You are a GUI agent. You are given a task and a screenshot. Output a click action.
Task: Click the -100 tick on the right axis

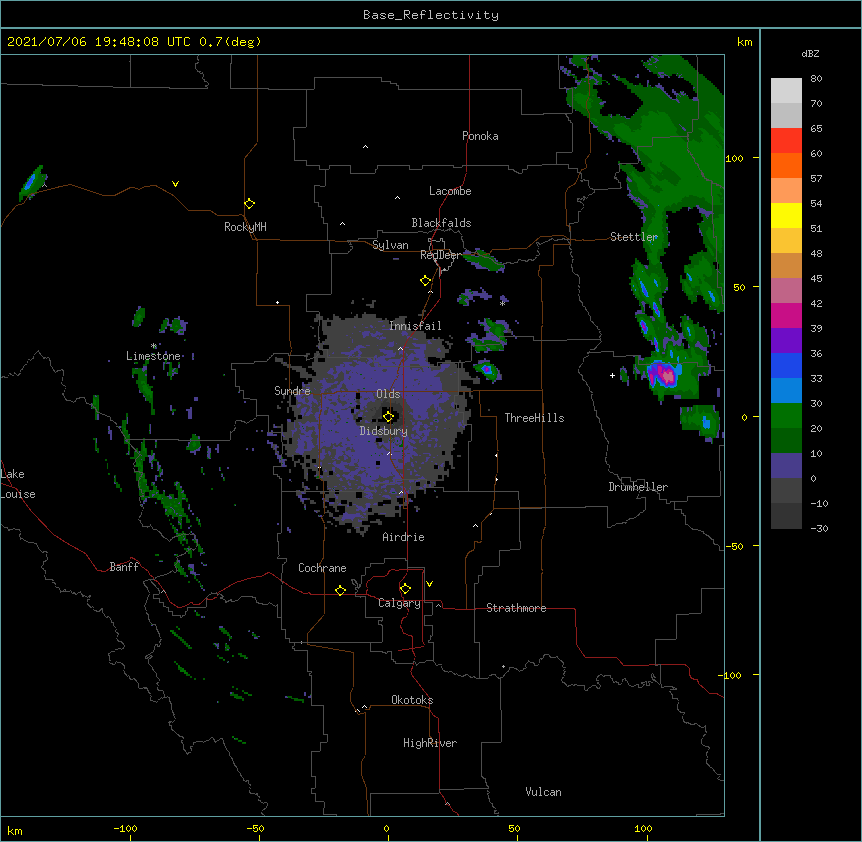point(730,675)
